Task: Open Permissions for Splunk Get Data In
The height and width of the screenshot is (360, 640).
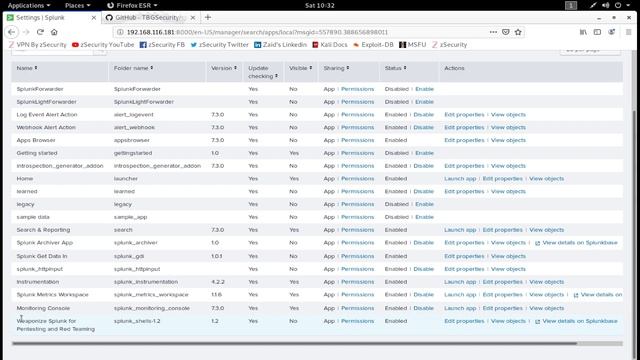Action: (358, 256)
